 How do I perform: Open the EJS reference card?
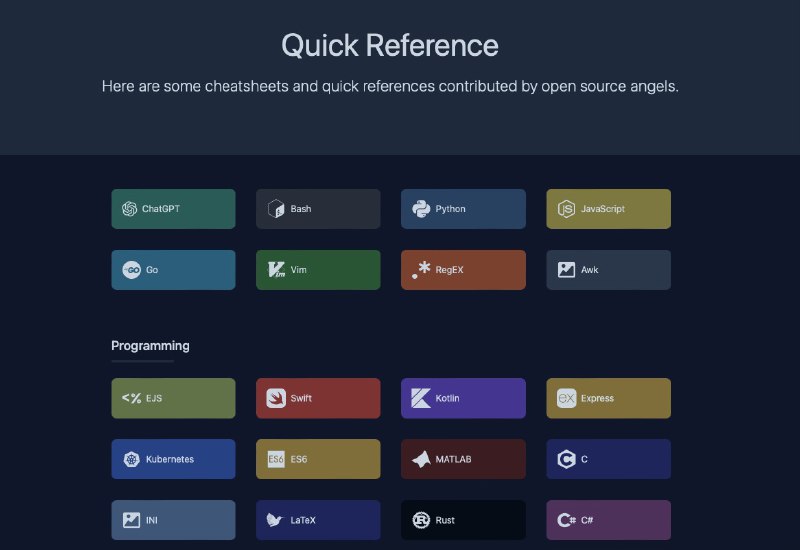pos(173,398)
